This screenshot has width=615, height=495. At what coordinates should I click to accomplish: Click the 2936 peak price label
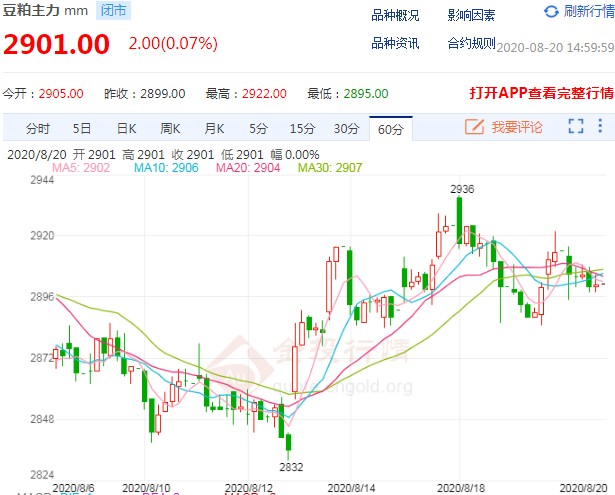point(462,189)
